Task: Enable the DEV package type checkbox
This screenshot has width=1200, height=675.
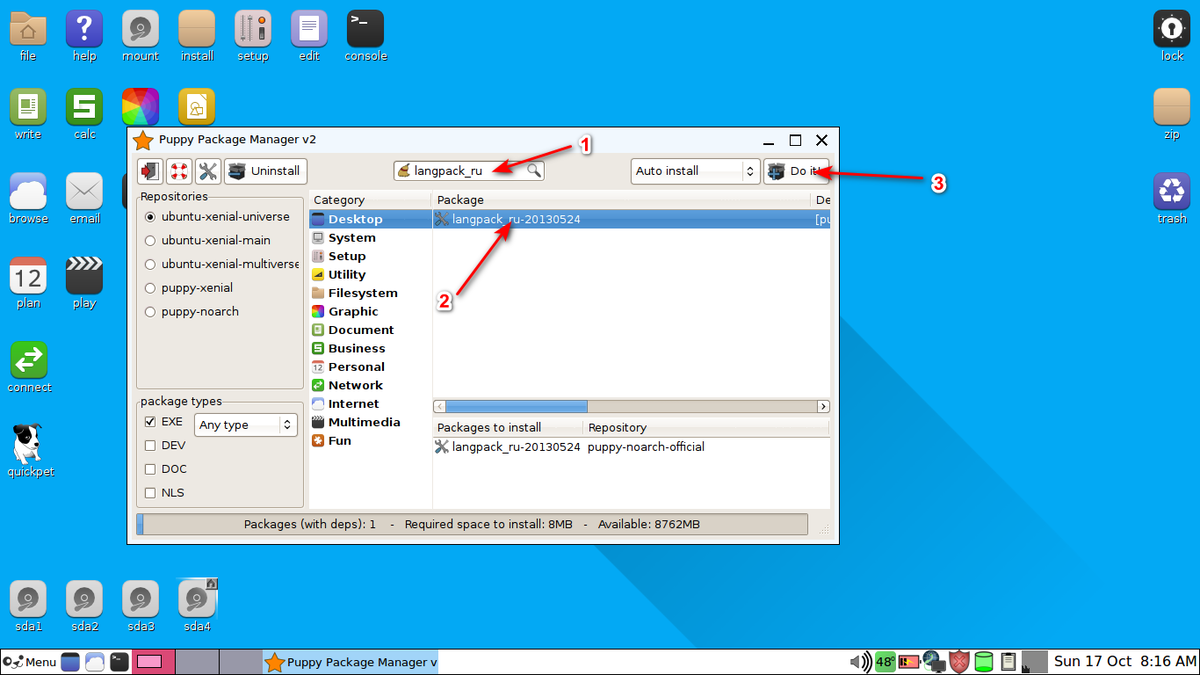Action: pyautogui.click(x=150, y=446)
